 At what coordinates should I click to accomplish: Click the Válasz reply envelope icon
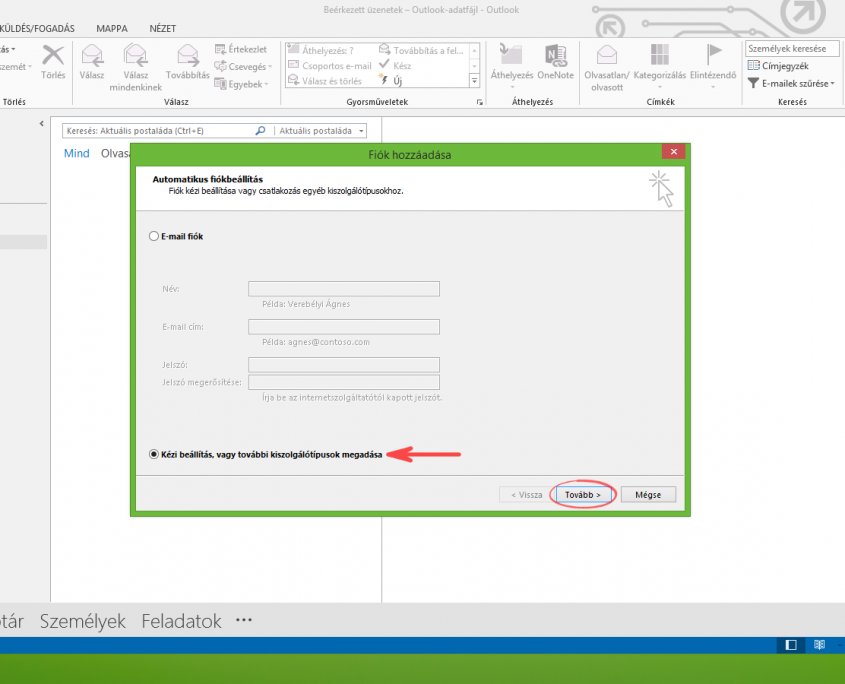pos(93,56)
